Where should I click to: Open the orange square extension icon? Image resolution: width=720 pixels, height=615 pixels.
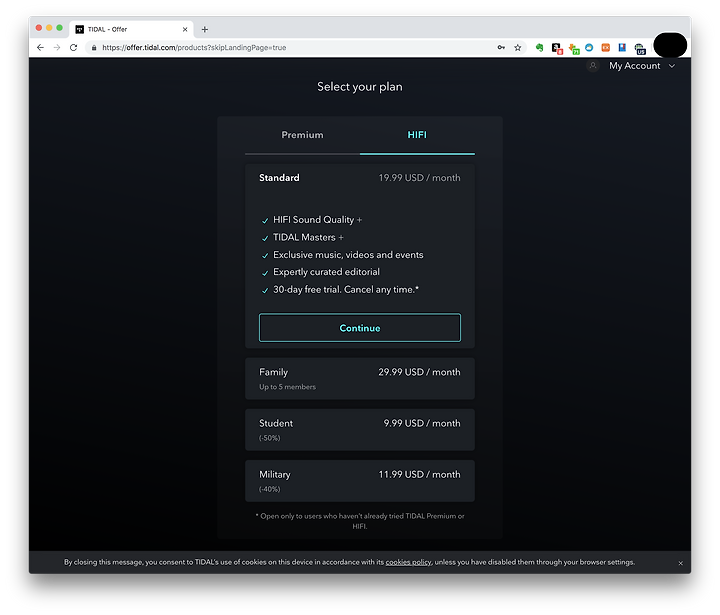pos(606,47)
